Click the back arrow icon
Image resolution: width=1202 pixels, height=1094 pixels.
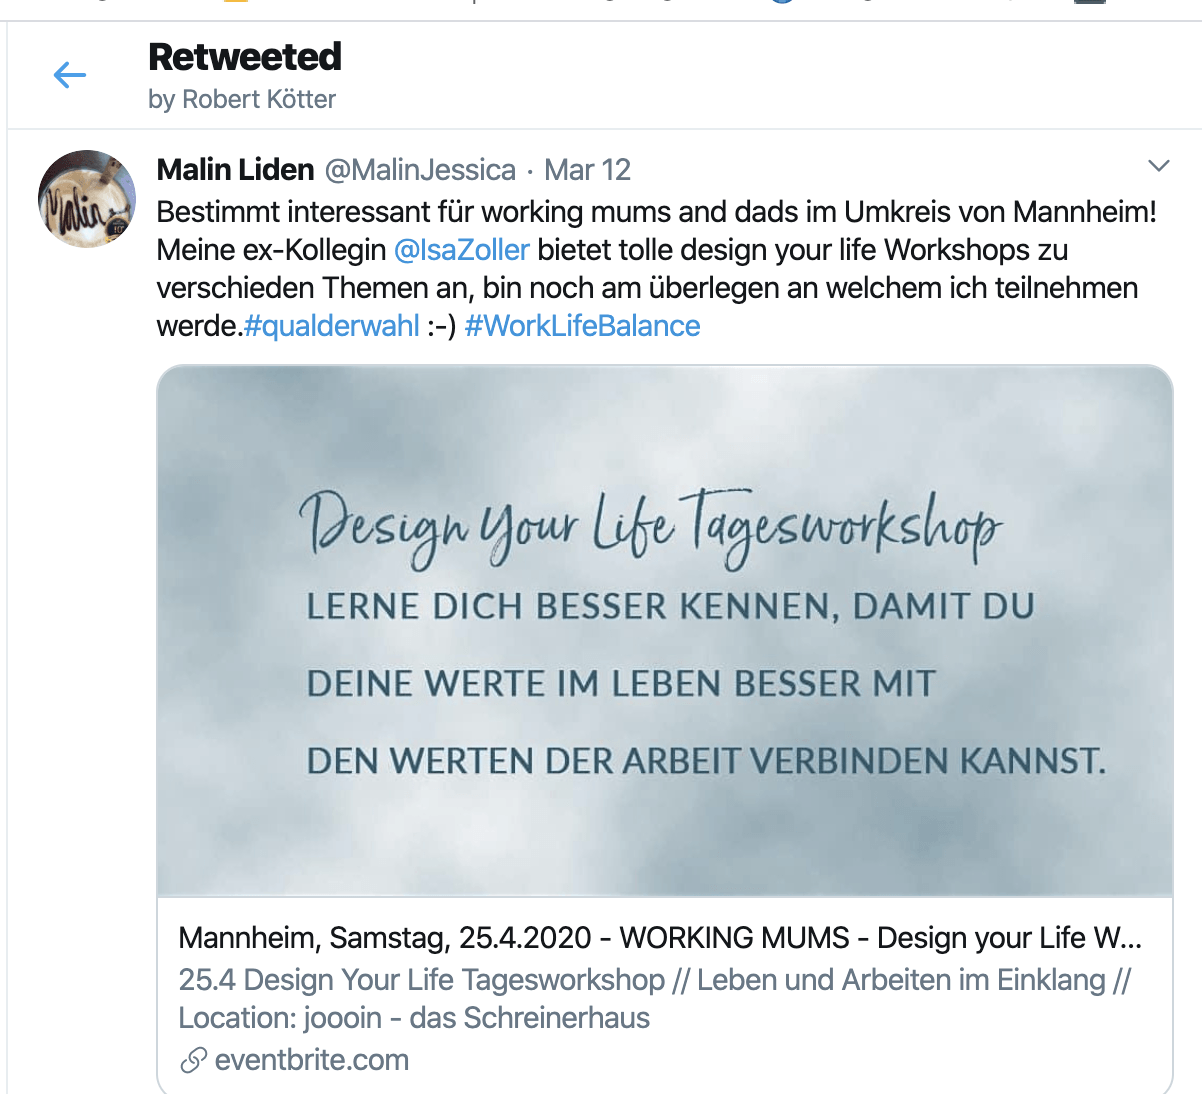(x=69, y=75)
